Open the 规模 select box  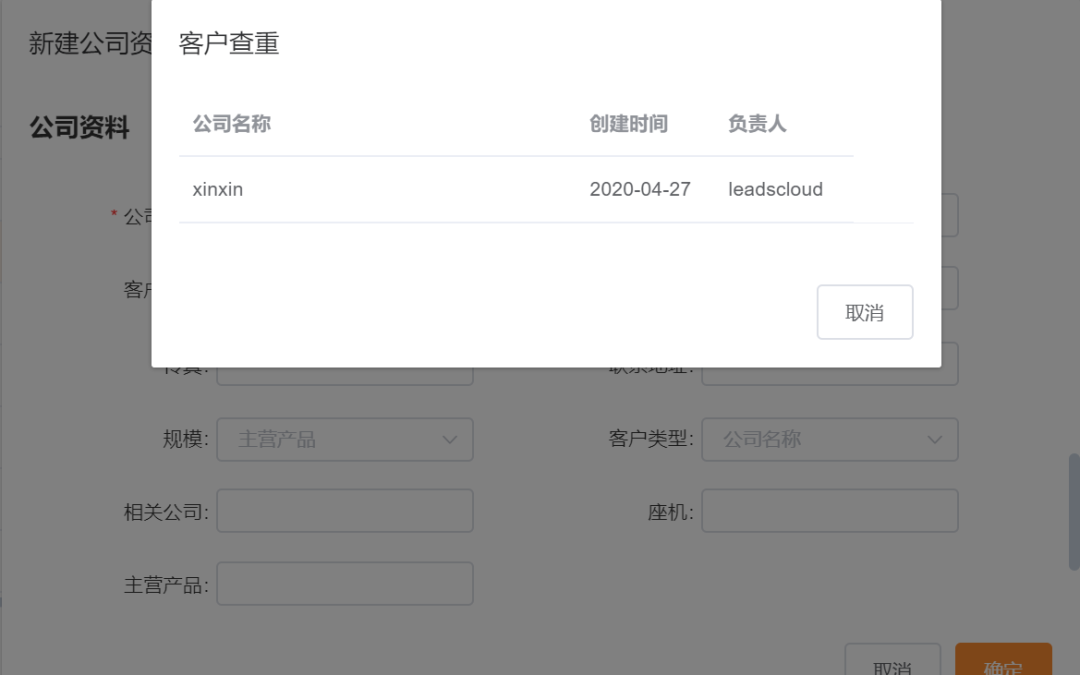click(x=330, y=439)
